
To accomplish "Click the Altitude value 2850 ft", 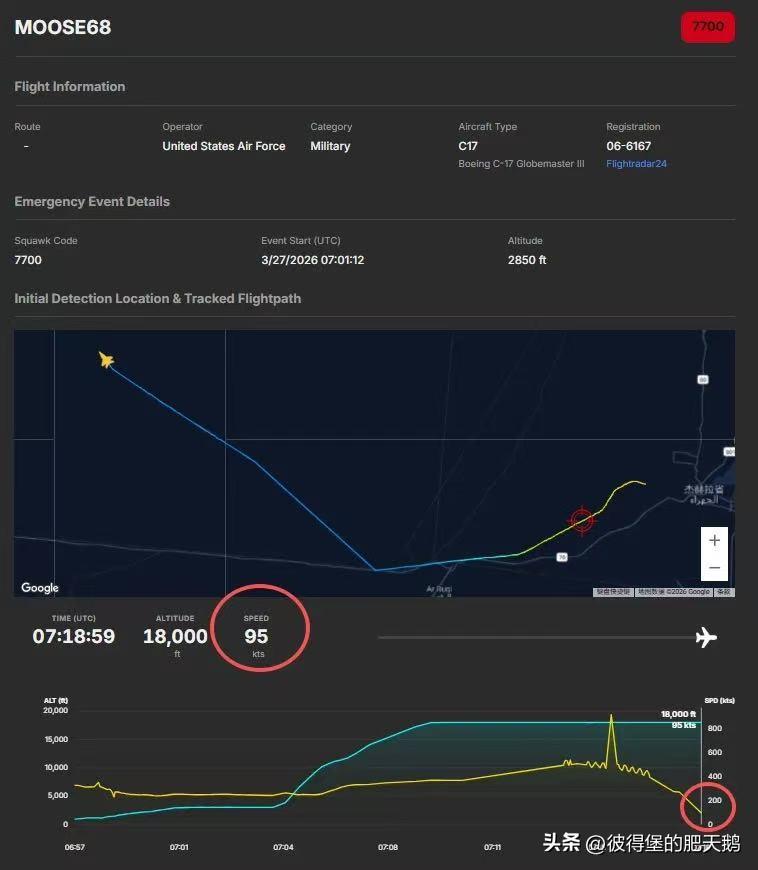I will (527, 260).
